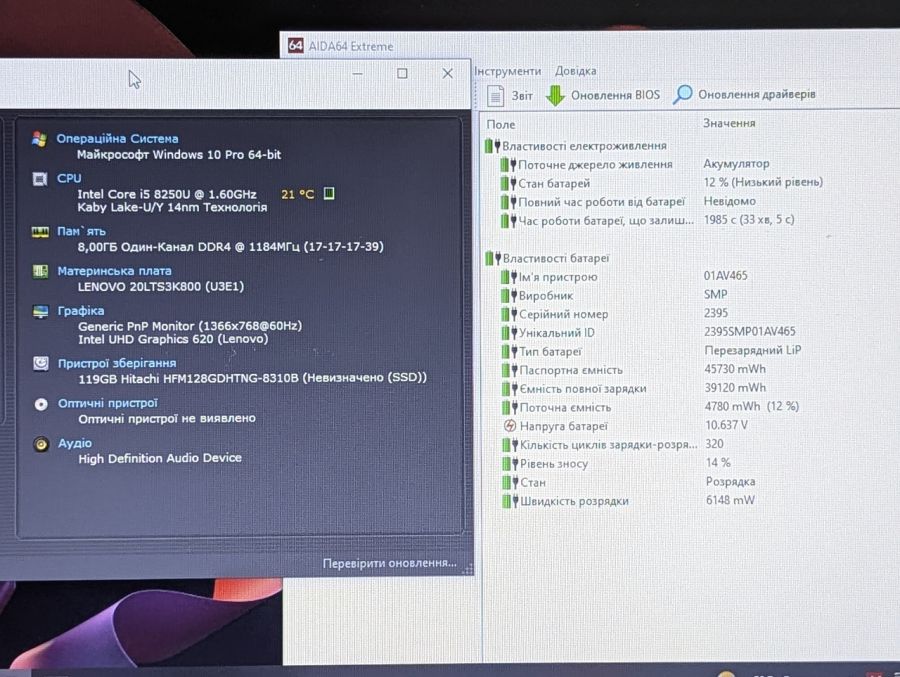Click the RAM module icon beside Пам`ять

click(40, 231)
